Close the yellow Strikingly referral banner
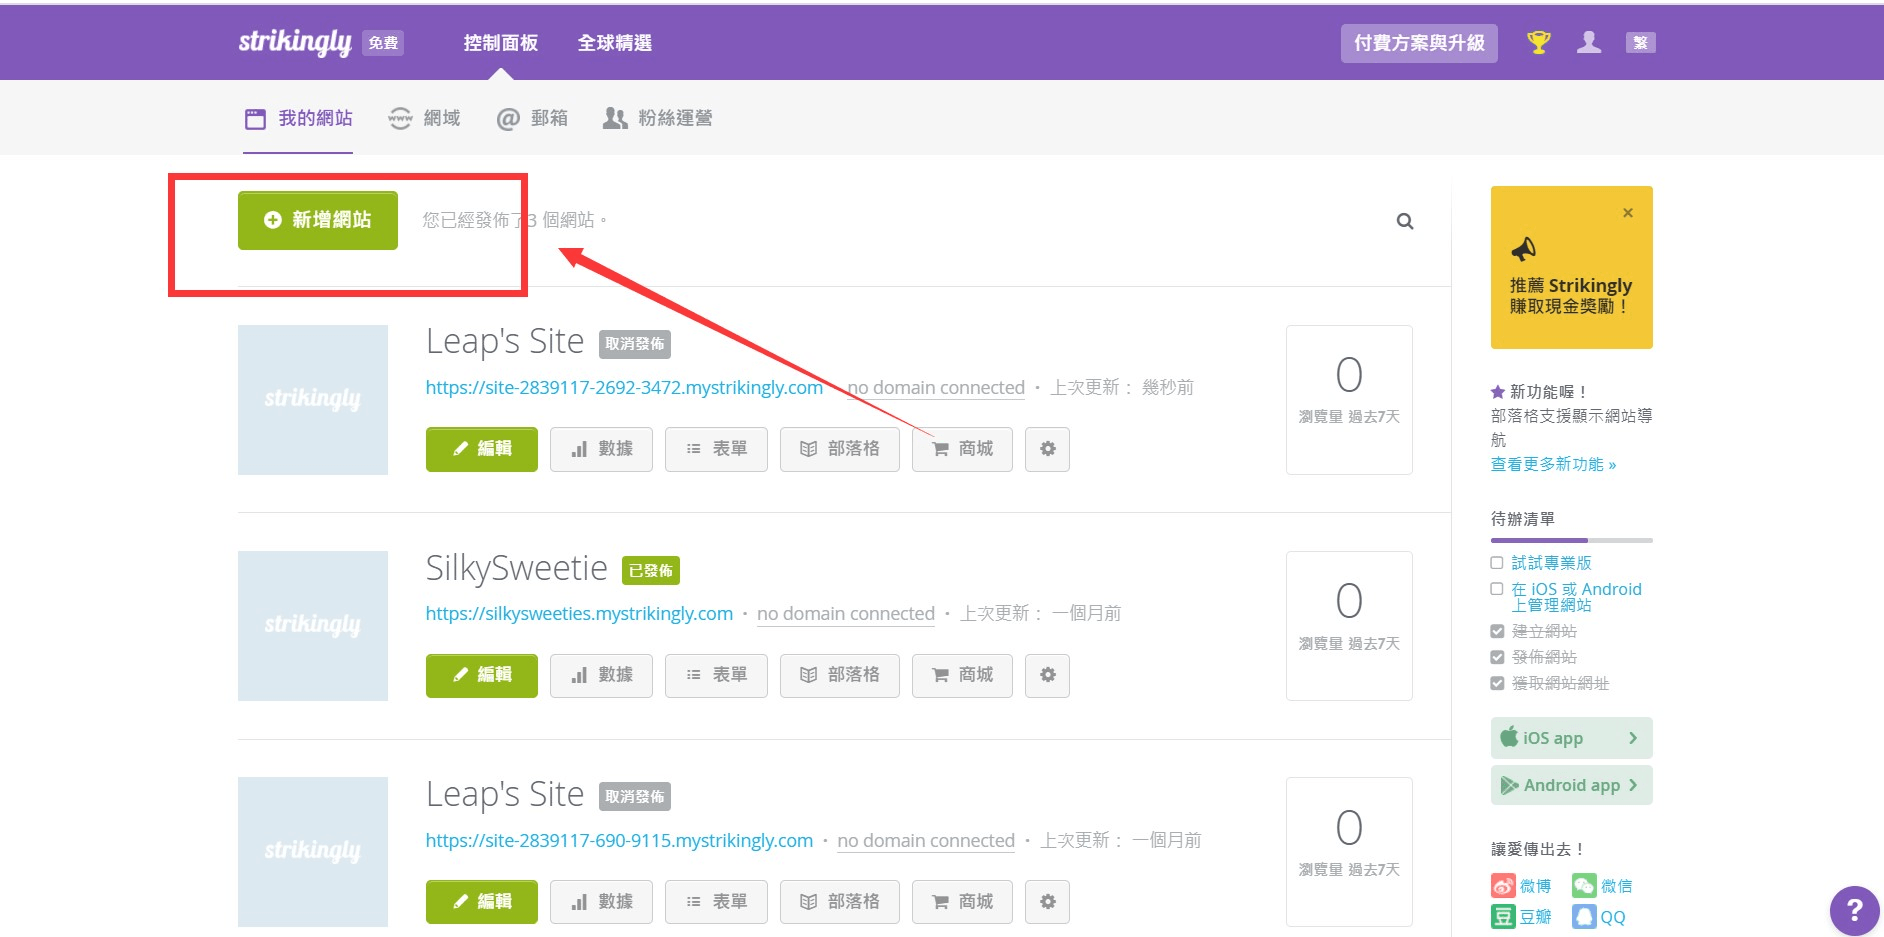The image size is (1884, 937). click(1628, 213)
